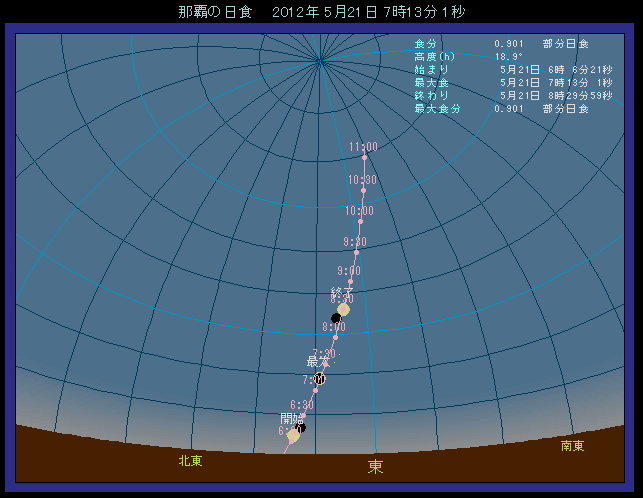Click the black moon disk near 開始 label
This screenshot has width=643, height=498.
click(x=300, y=428)
